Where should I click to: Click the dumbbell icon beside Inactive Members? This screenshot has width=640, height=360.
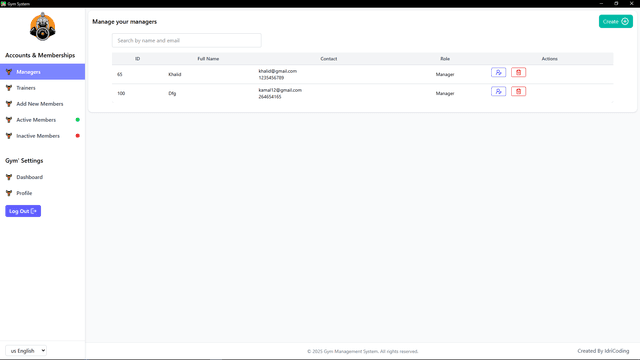9,136
